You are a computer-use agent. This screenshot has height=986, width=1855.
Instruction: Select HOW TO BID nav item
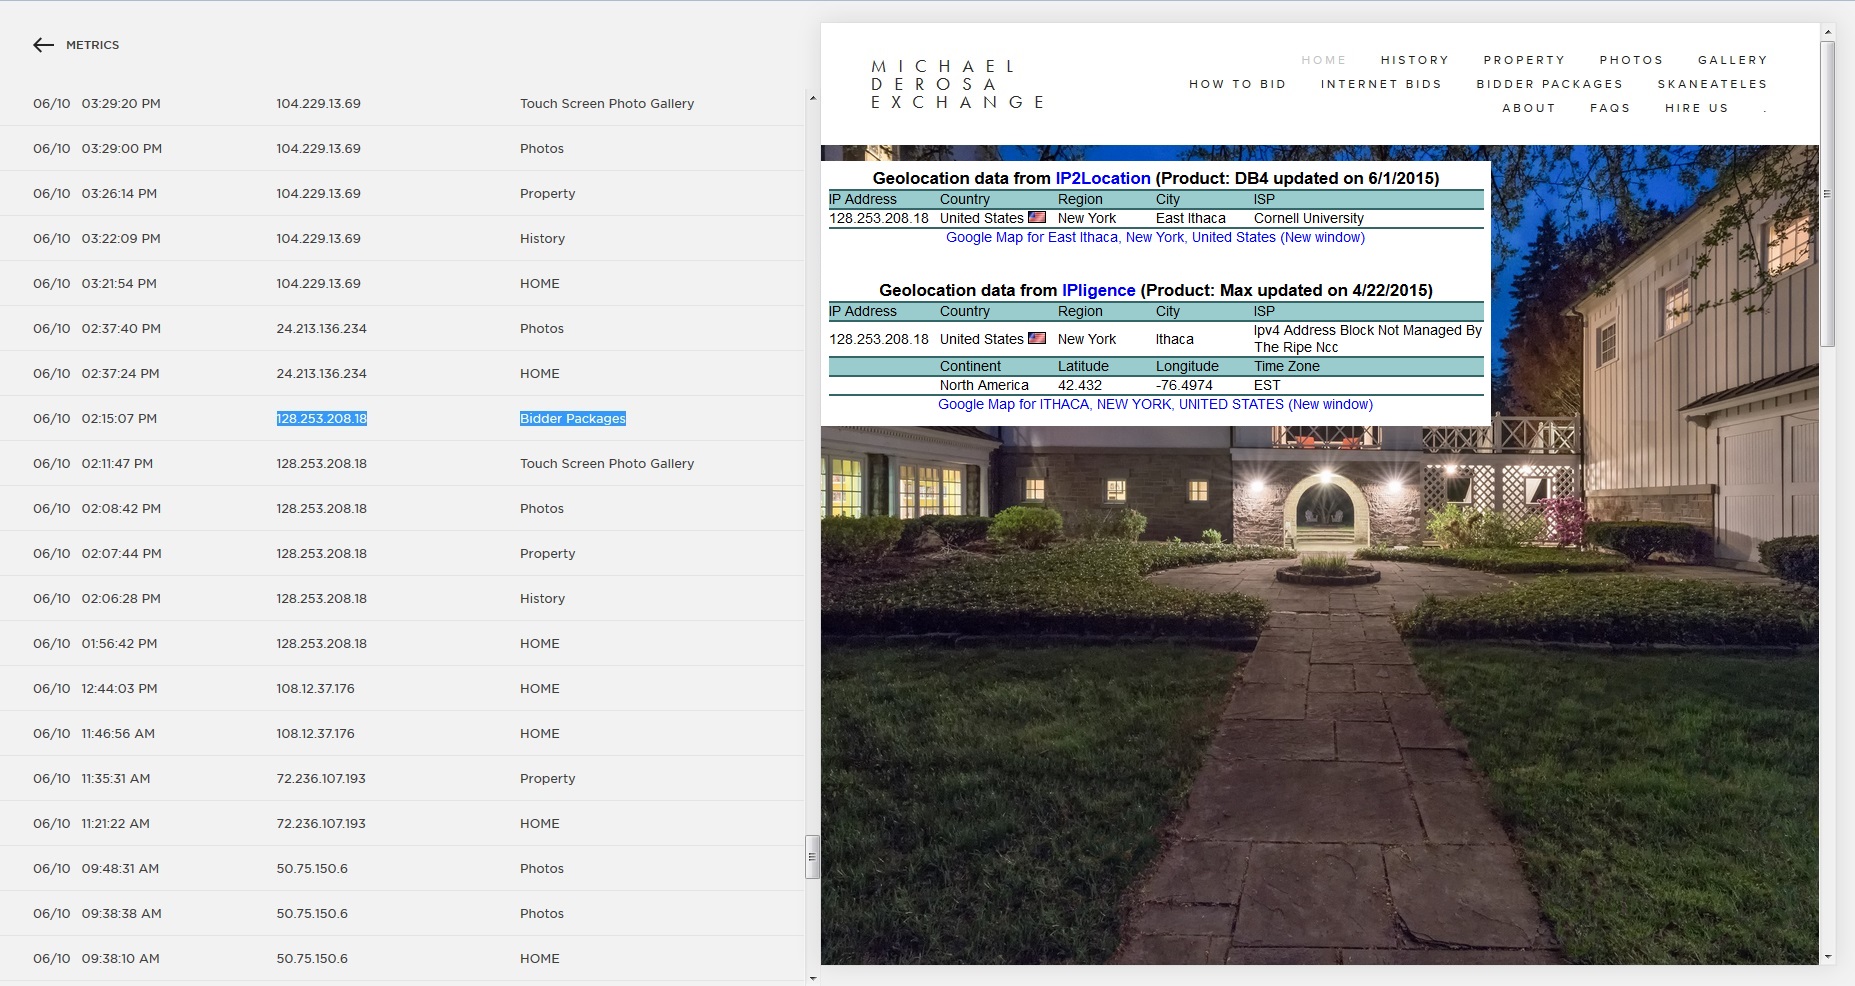[x=1237, y=84]
